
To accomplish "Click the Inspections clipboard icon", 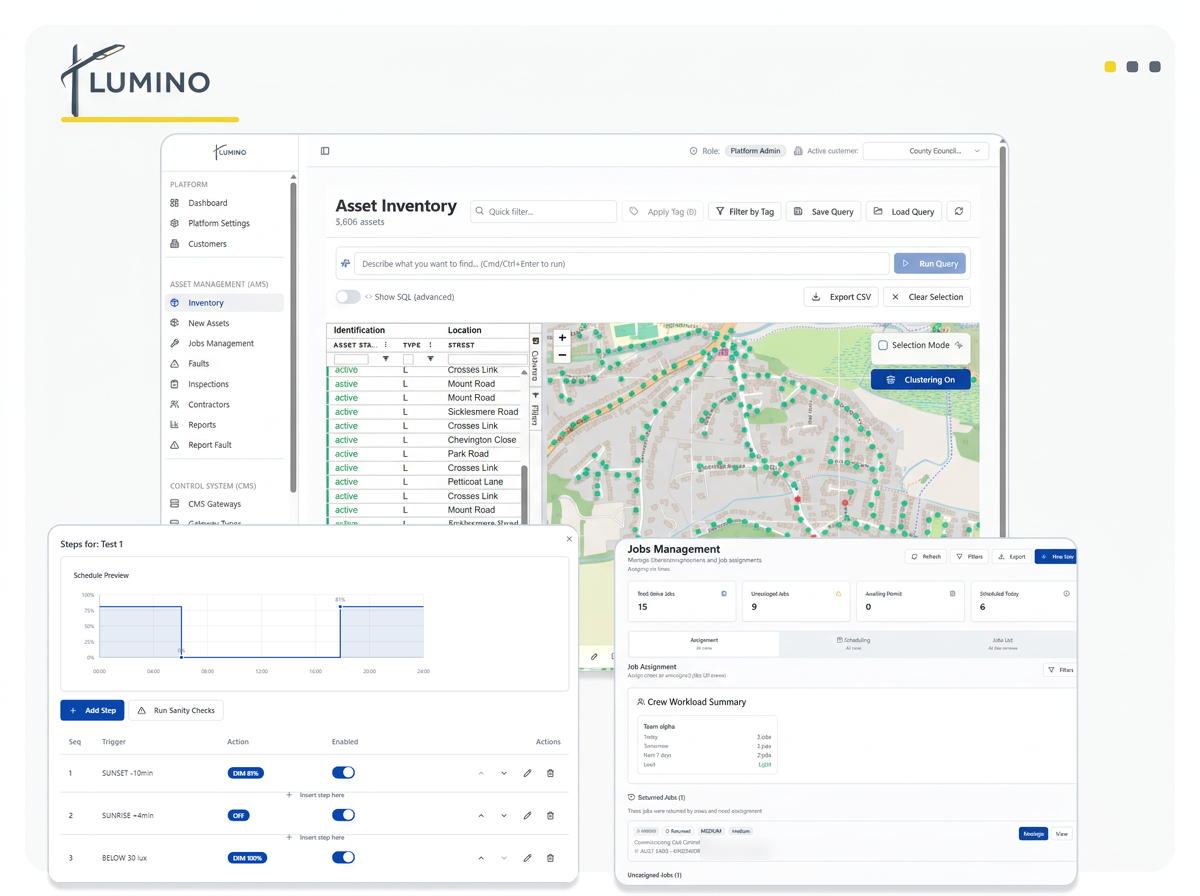I will (175, 384).
